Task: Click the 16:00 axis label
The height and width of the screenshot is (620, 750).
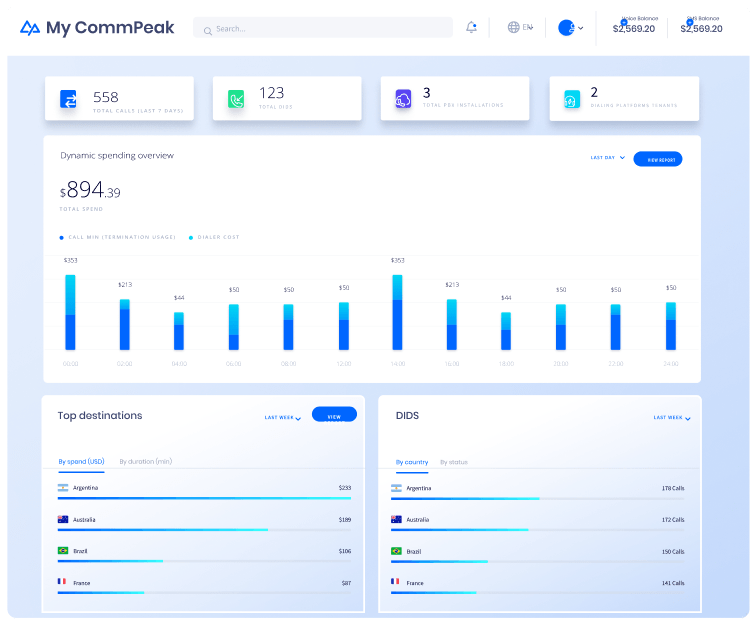Action: coord(452,364)
